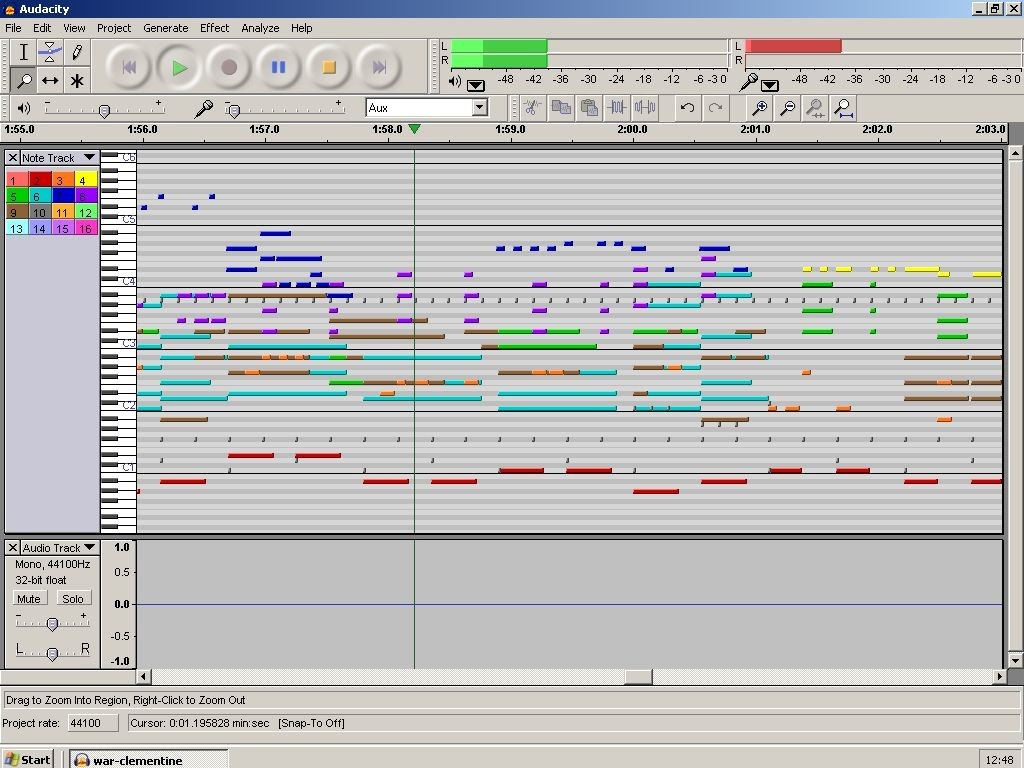The image size is (1024, 768).
Task: Open the Effect menu
Action: tap(214, 28)
